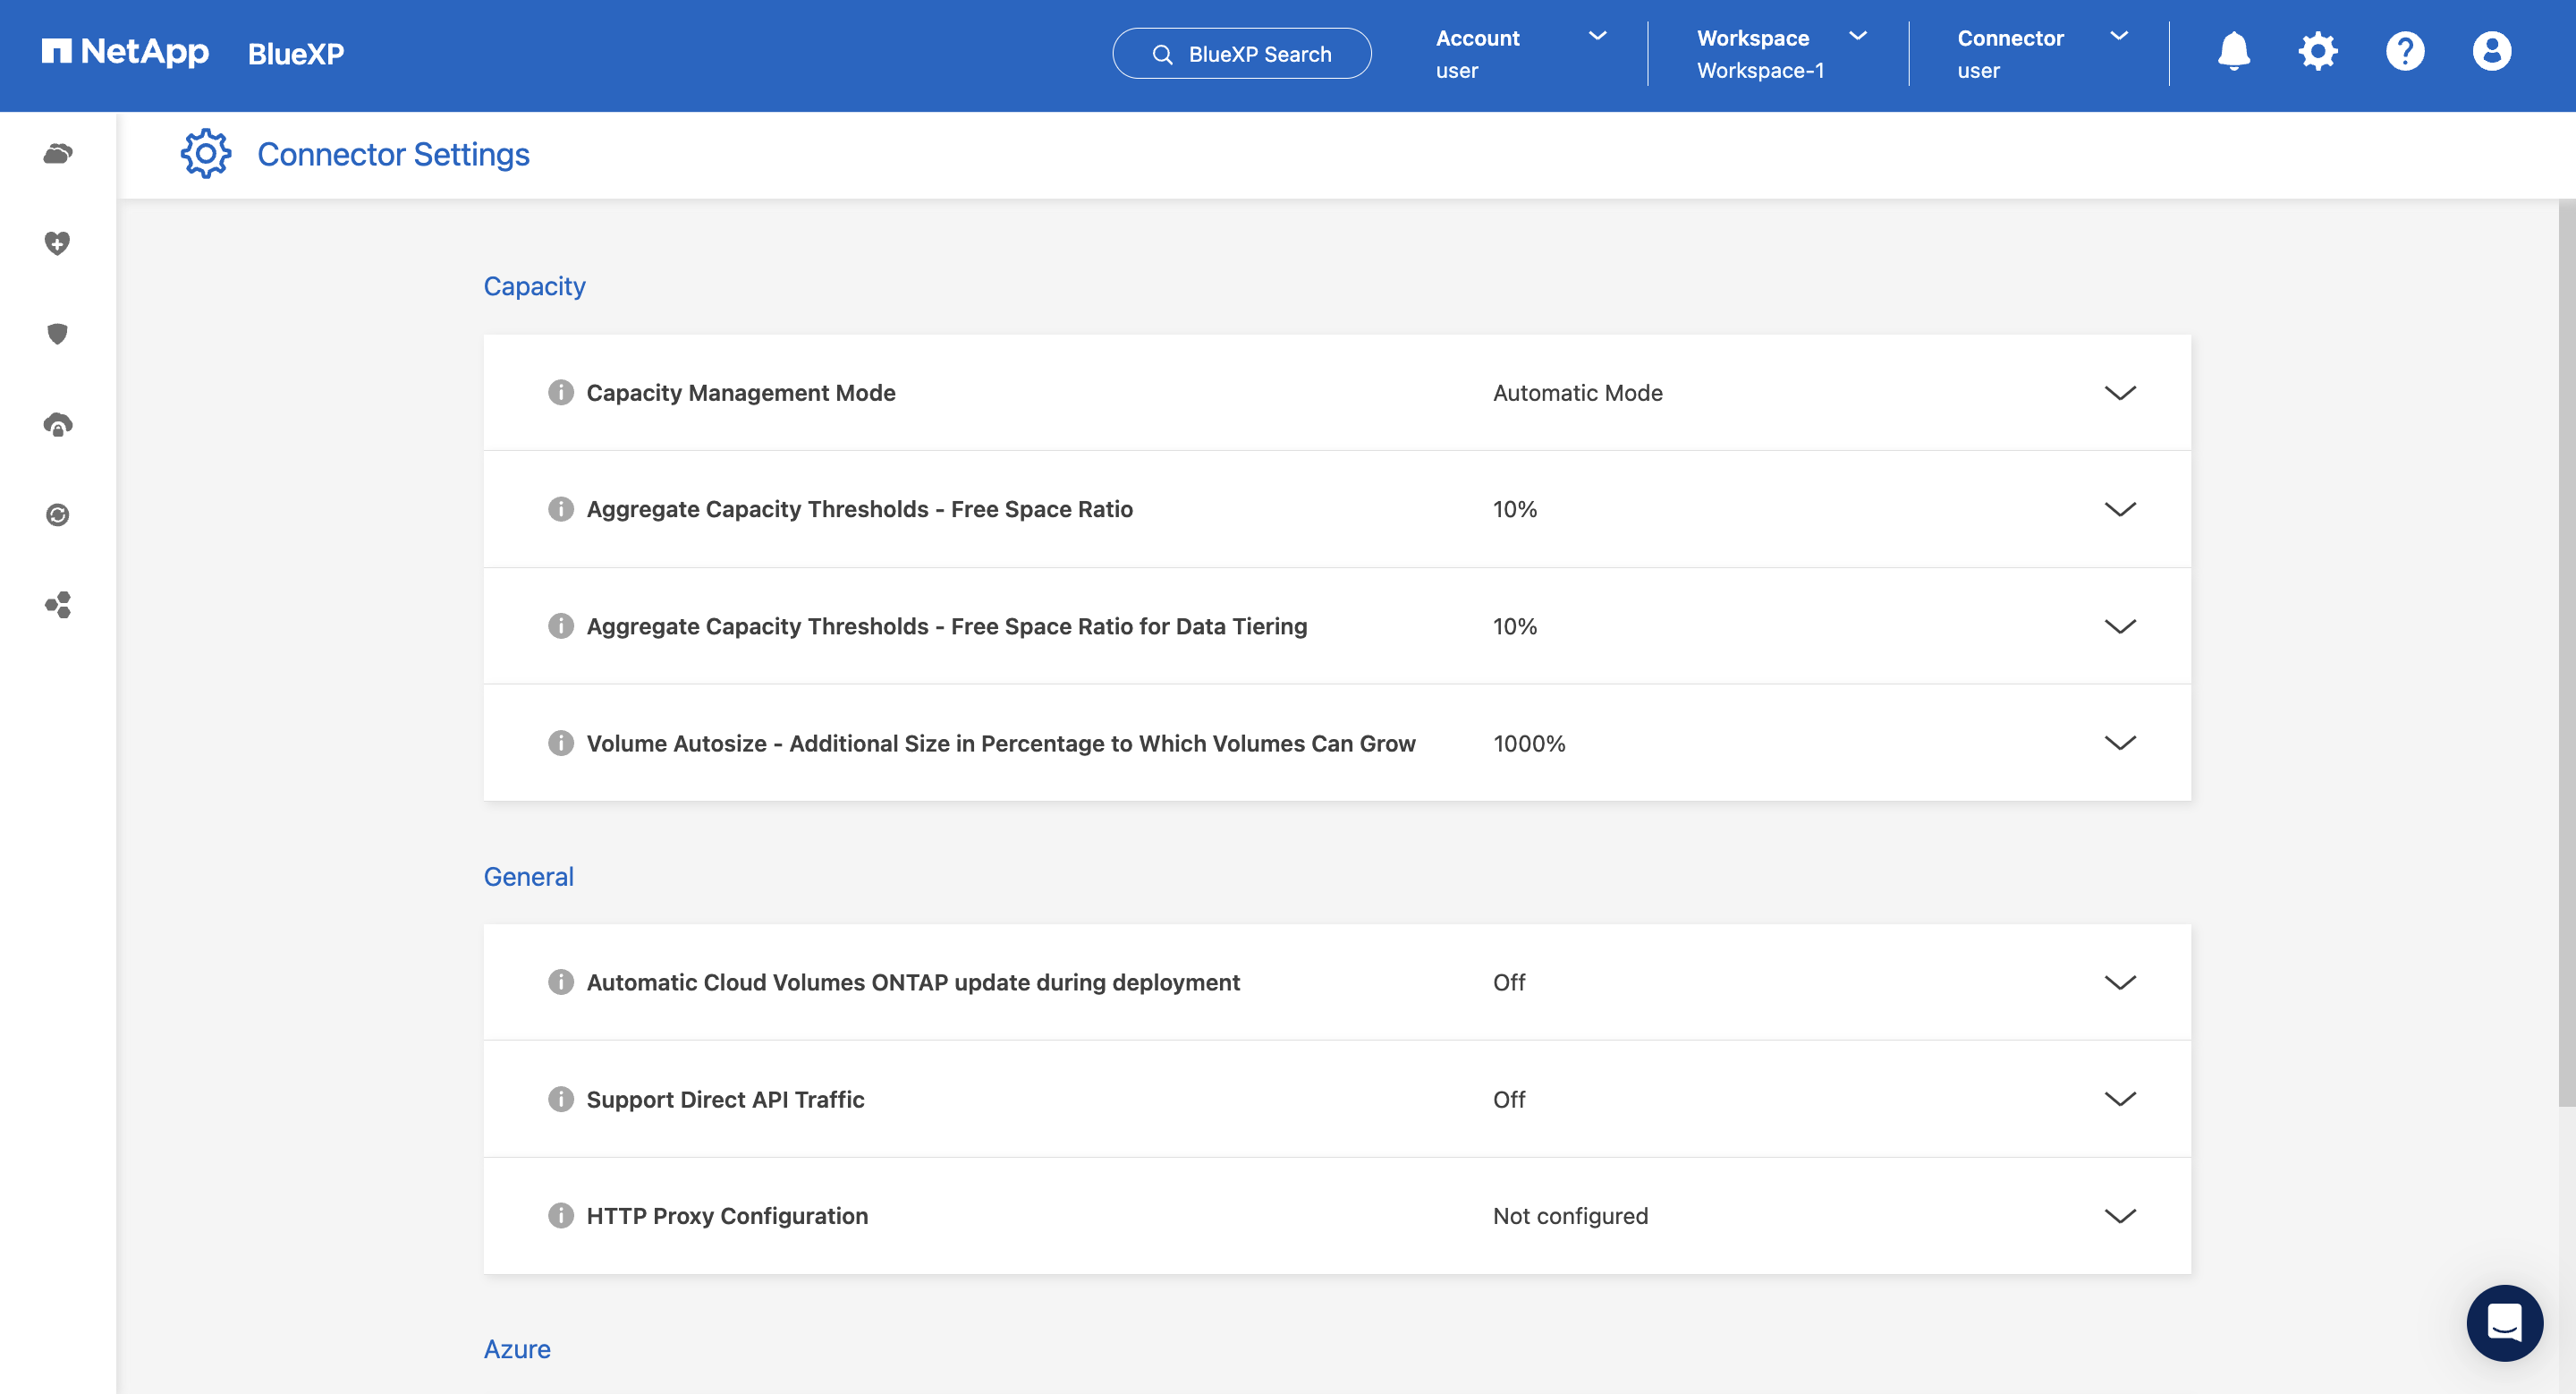Open the Connector dropdown

tap(2042, 54)
